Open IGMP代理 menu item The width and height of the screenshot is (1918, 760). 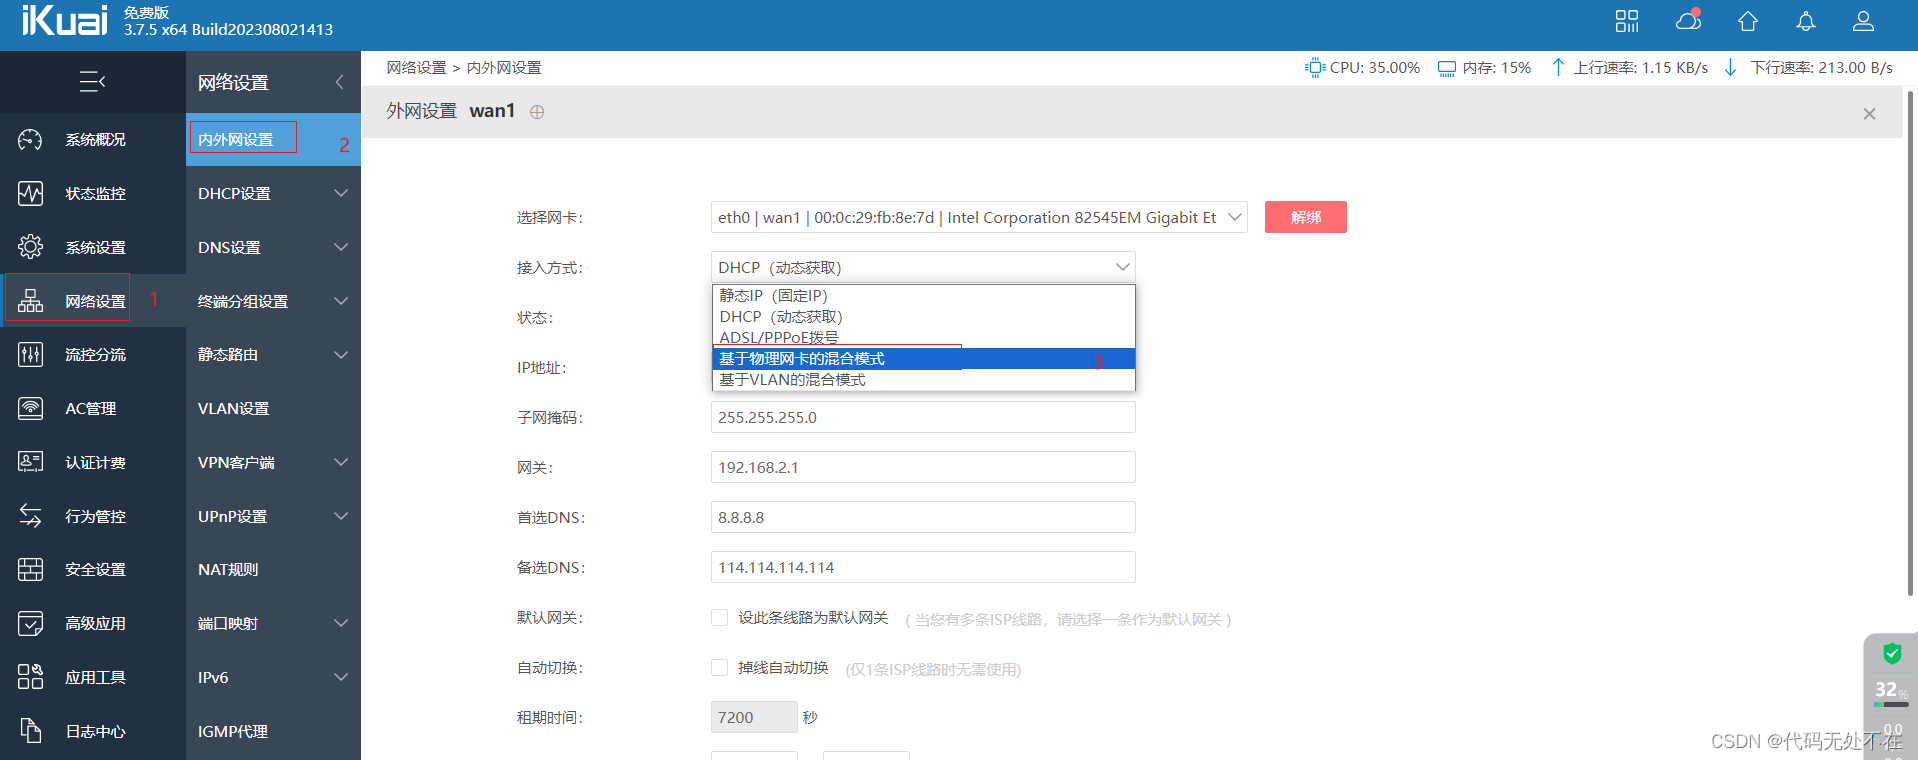tap(273, 731)
